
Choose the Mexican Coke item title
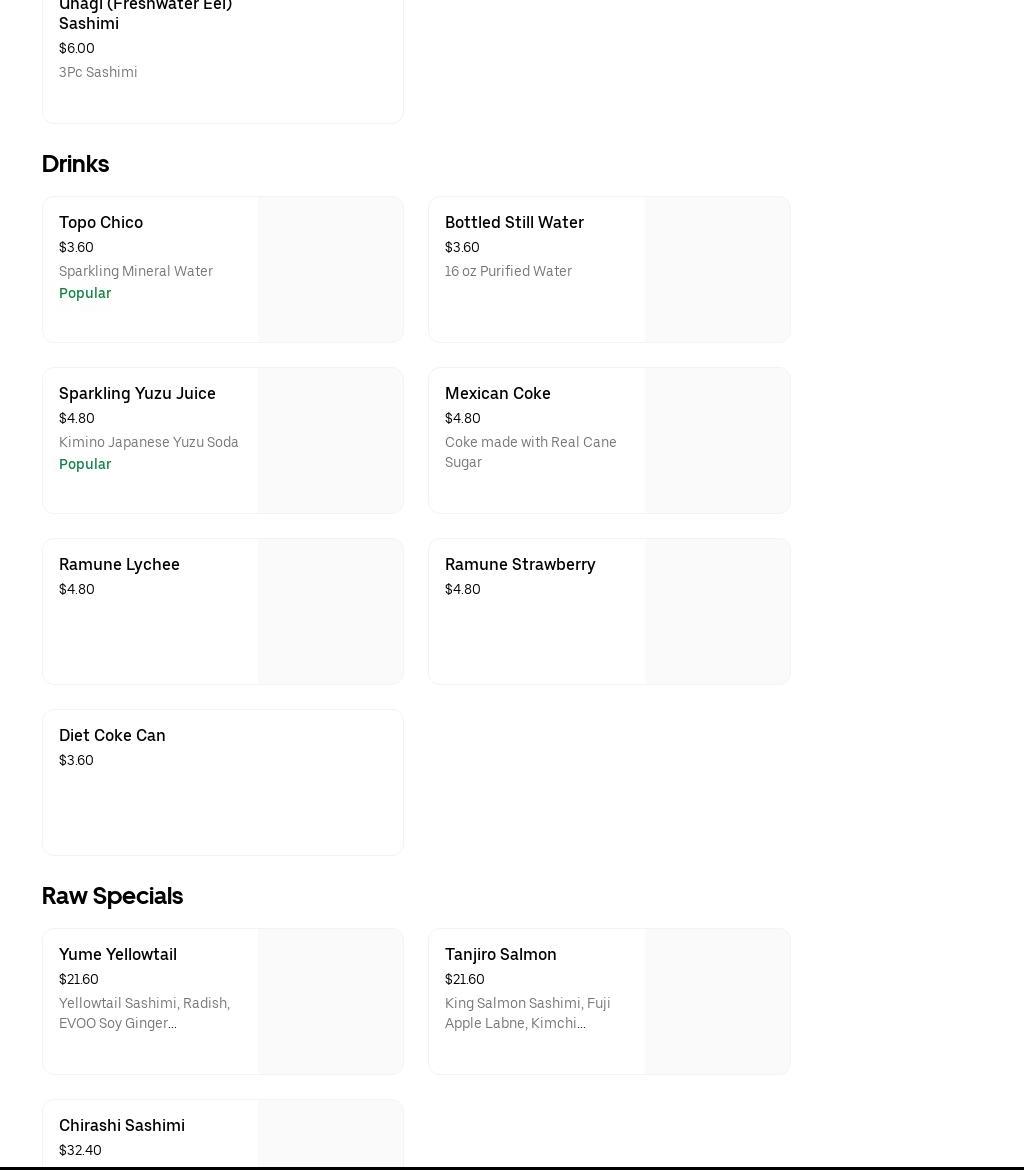click(497, 393)
